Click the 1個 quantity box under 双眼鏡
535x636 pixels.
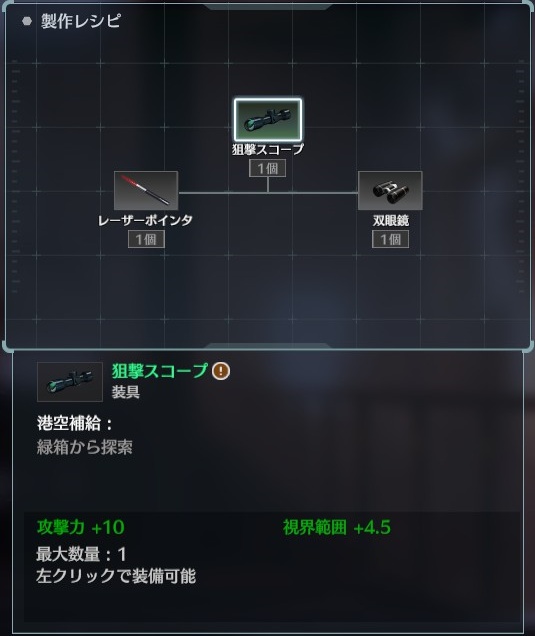(390, 239)
